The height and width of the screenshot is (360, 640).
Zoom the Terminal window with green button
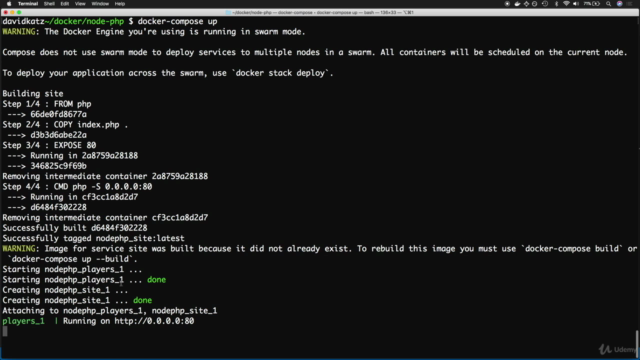click(x=19, y=13)
